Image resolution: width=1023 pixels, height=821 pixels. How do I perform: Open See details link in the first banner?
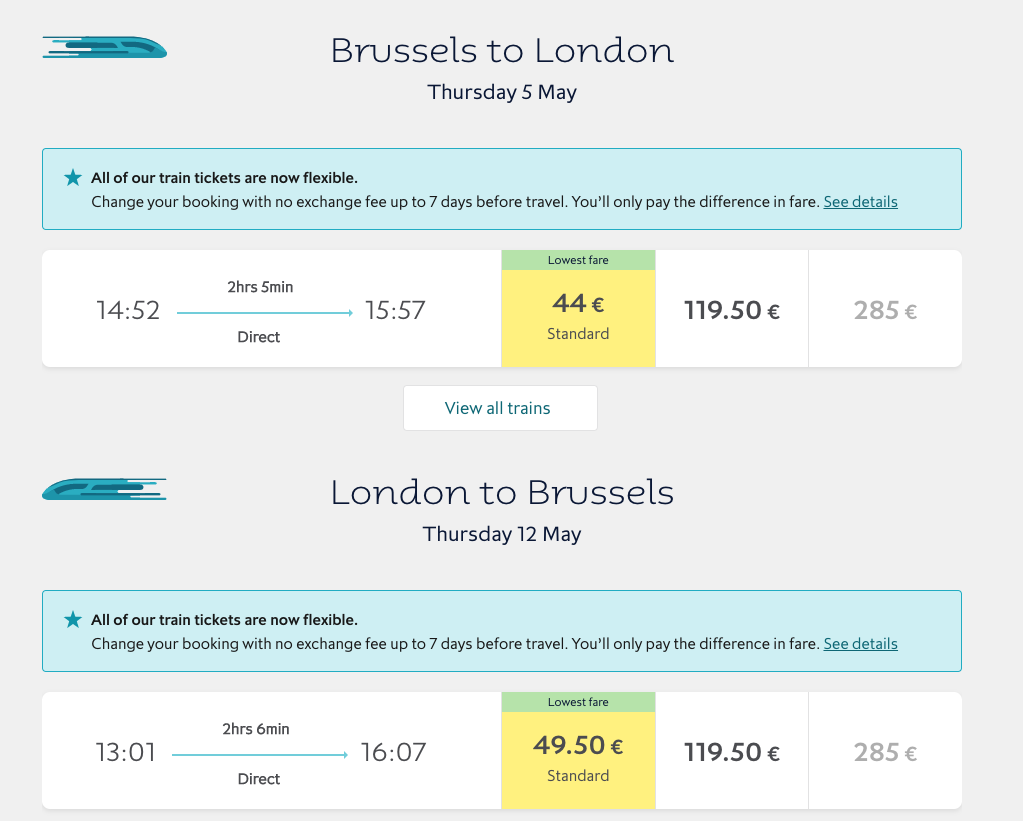pos(860,202)
